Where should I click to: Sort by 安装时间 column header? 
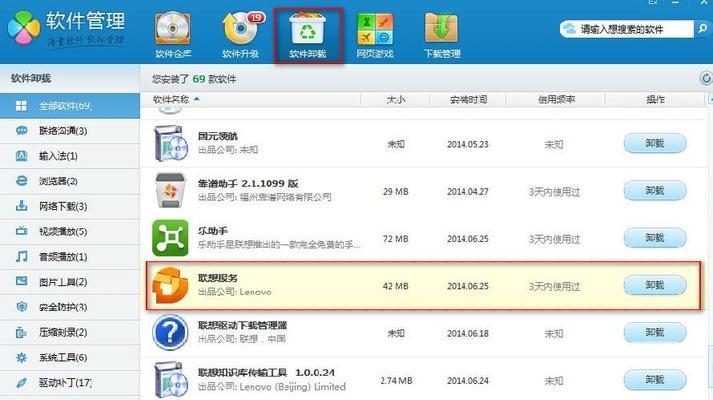point(468,100)
